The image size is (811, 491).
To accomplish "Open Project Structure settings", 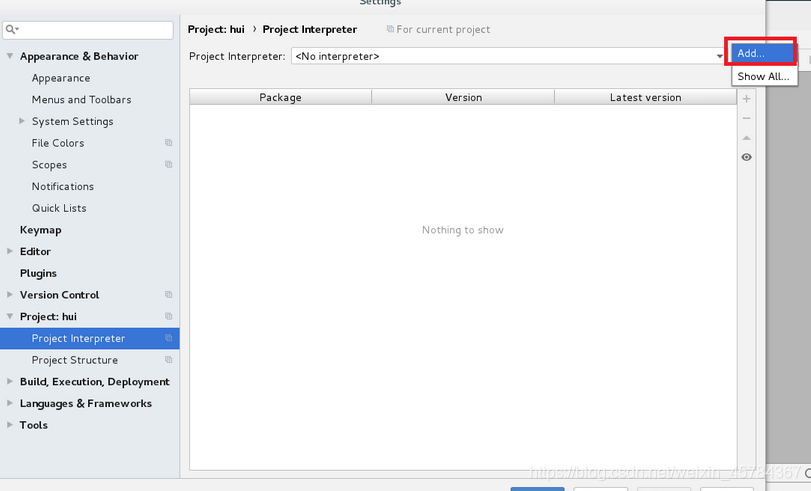I will (x=74, y=360).
